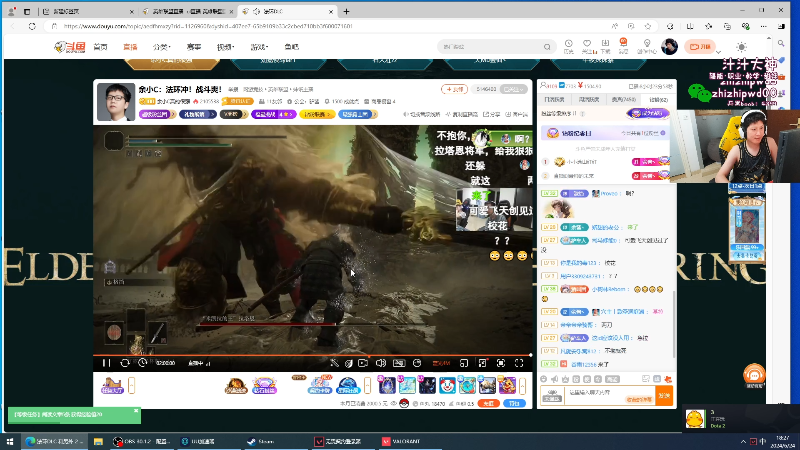This screenshot has width=800, height=450.
Task: Send chat message with orange button
Action: pyautogui.click(x=664, y=396)
